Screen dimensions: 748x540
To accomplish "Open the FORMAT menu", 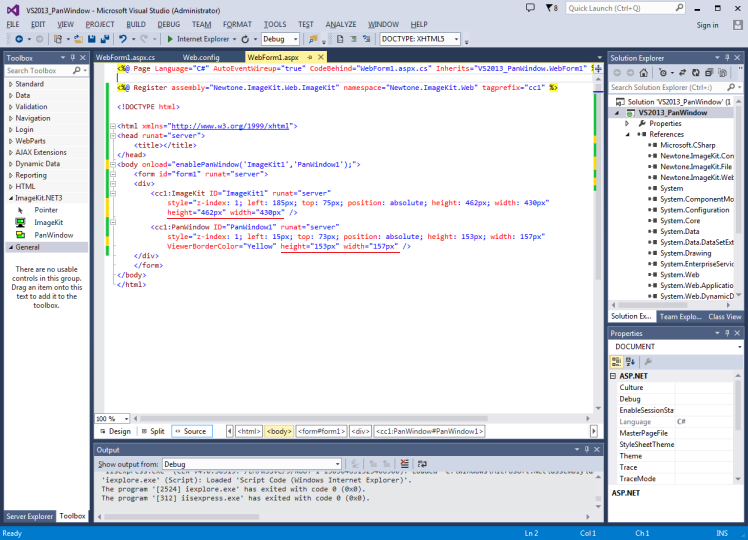I will click(x=237, y=24).
